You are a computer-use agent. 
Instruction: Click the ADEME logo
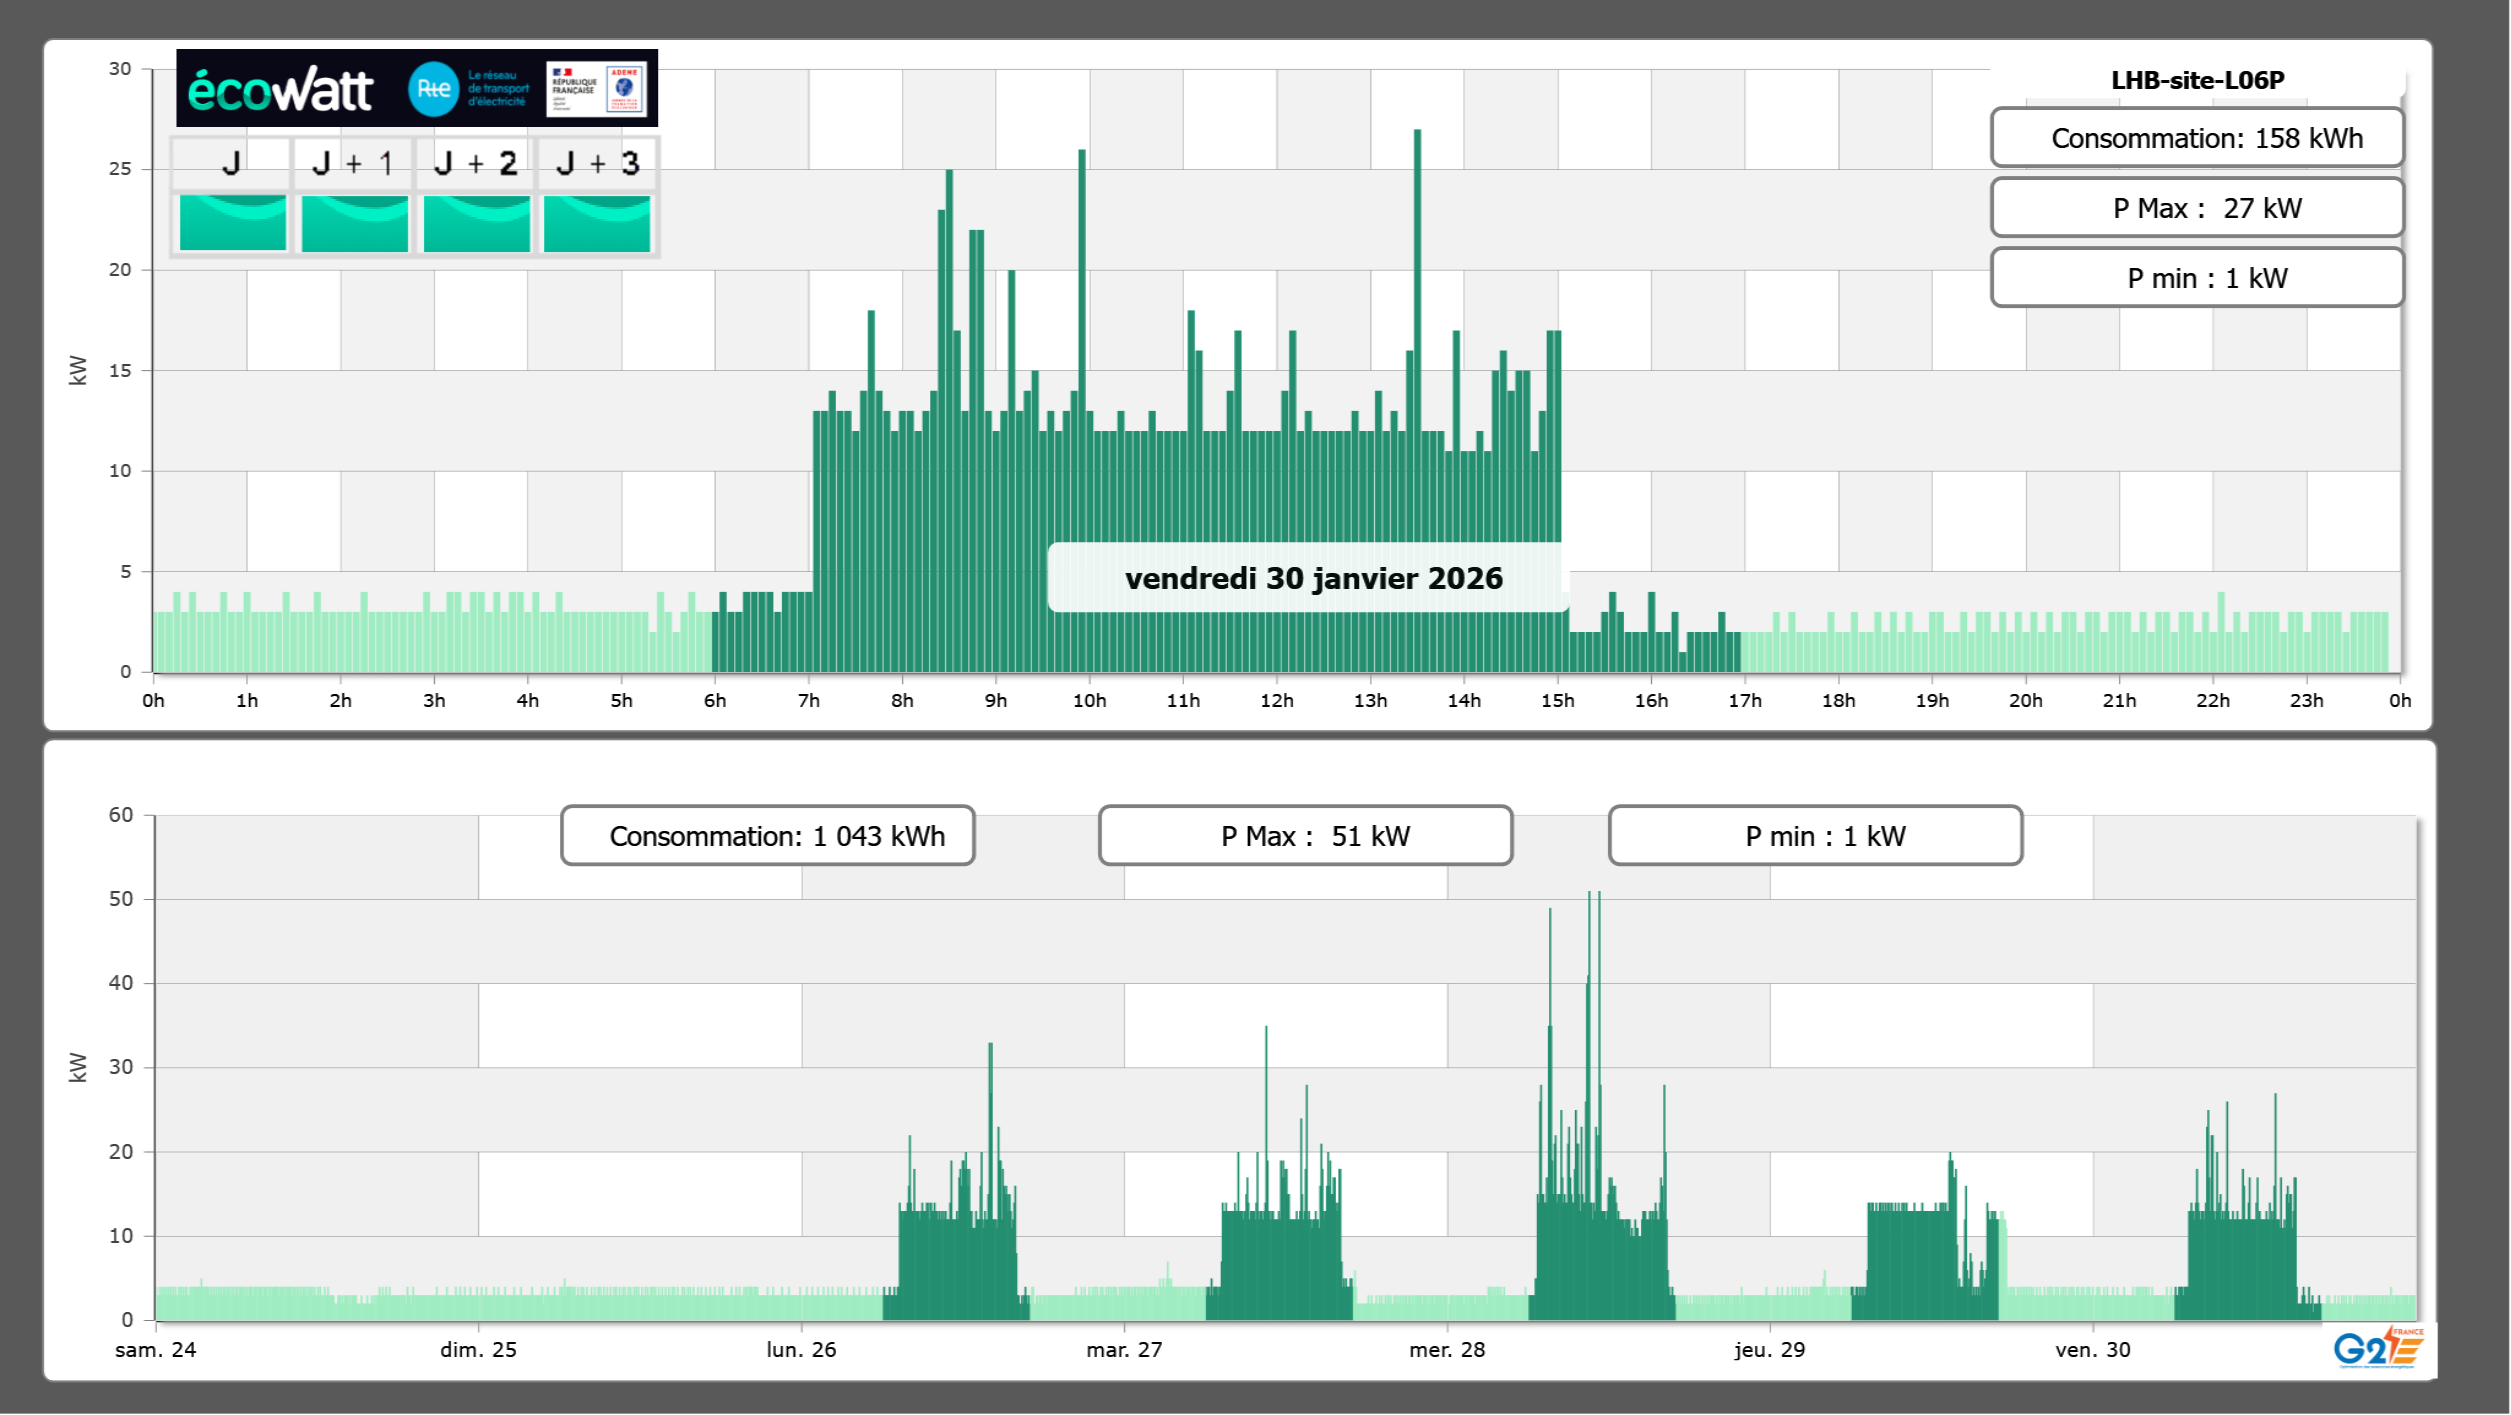(x=625, y=88)
